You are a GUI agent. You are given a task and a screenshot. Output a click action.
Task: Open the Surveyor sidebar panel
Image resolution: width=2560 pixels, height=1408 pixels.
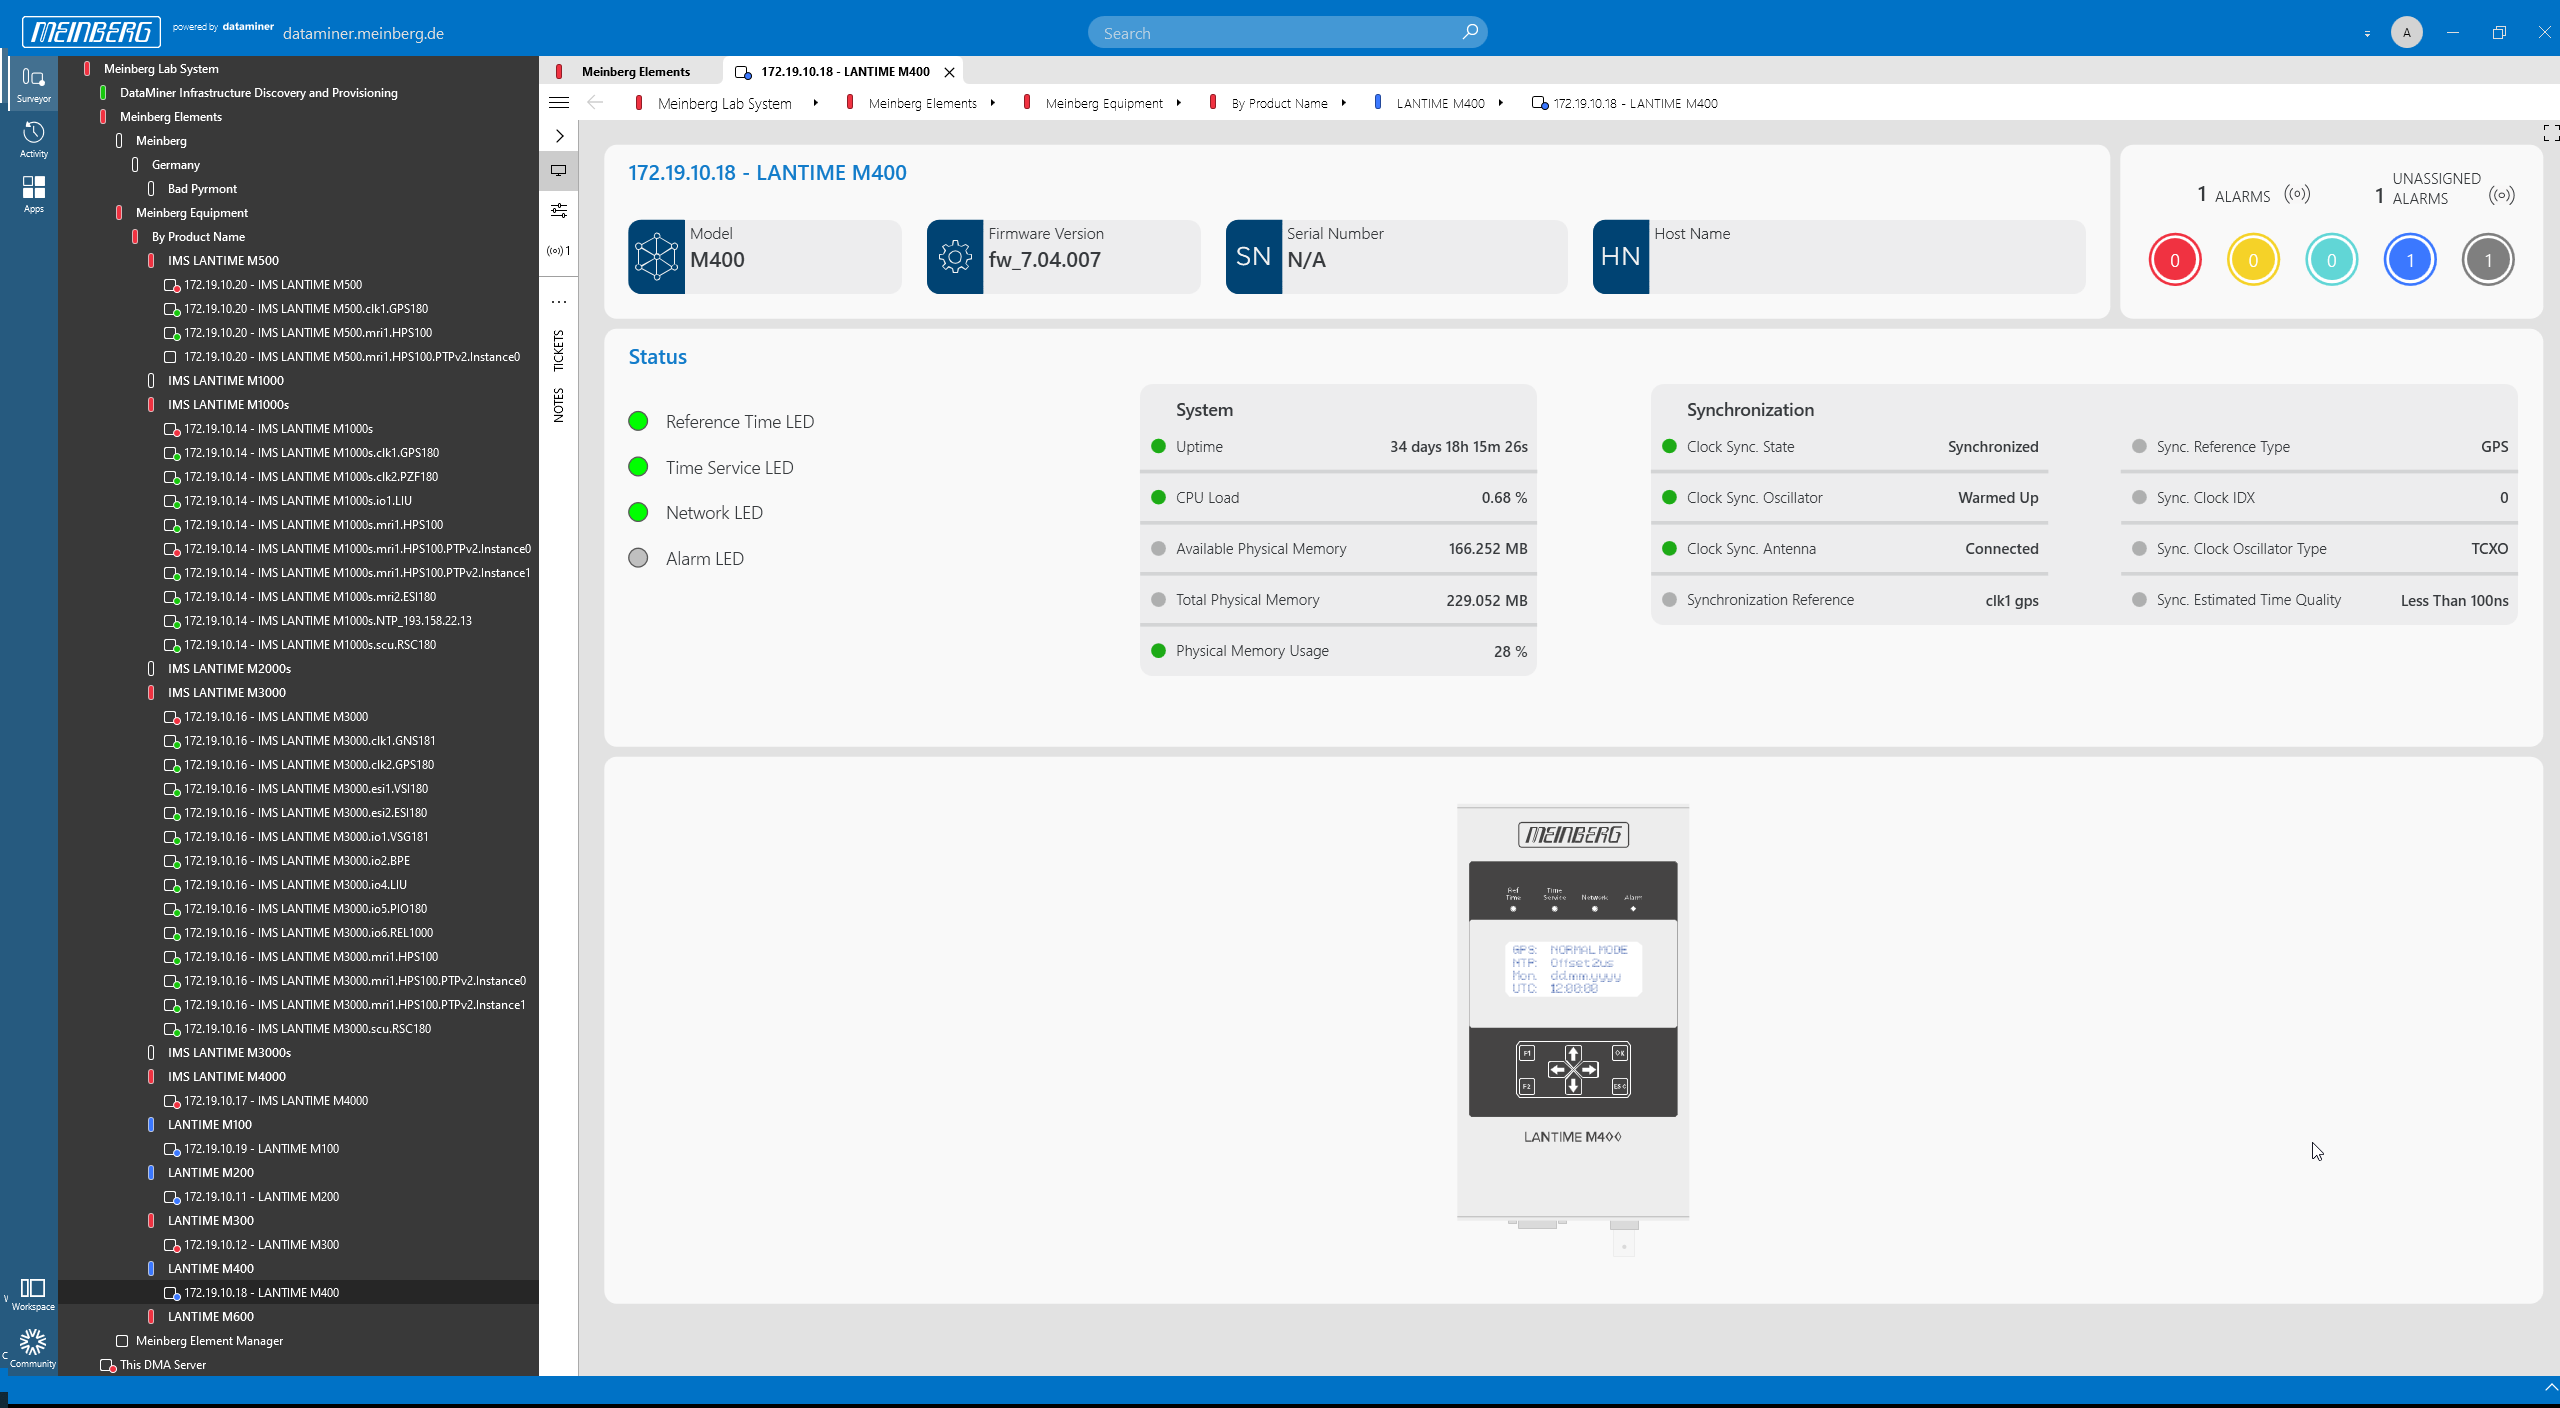tap(33, 84)
